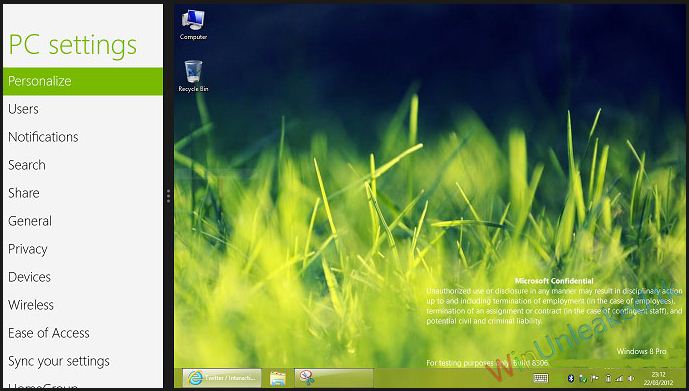This screenshot has height=391, width=689.
Task: Launch File Explorer from the taskbar
Action: pos(278,378)
